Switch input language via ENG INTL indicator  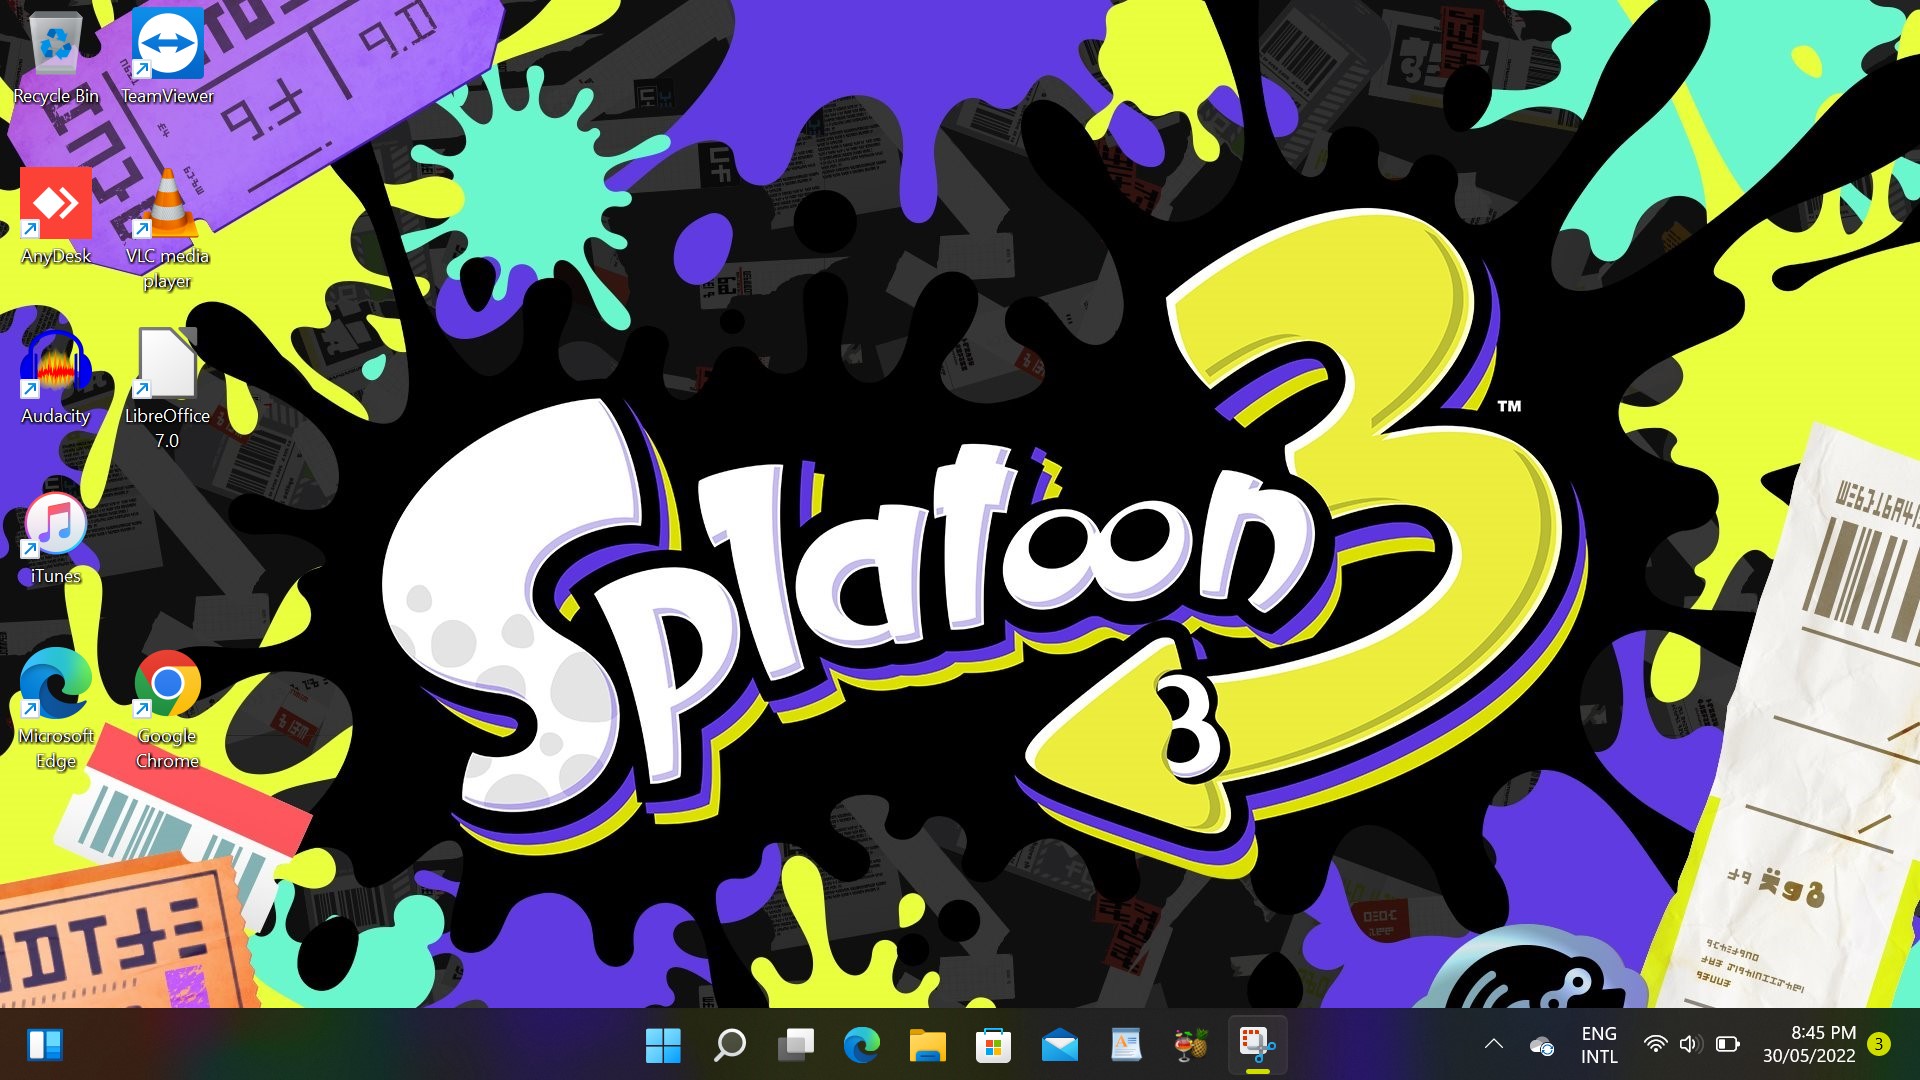(x=1598, y=1043)
